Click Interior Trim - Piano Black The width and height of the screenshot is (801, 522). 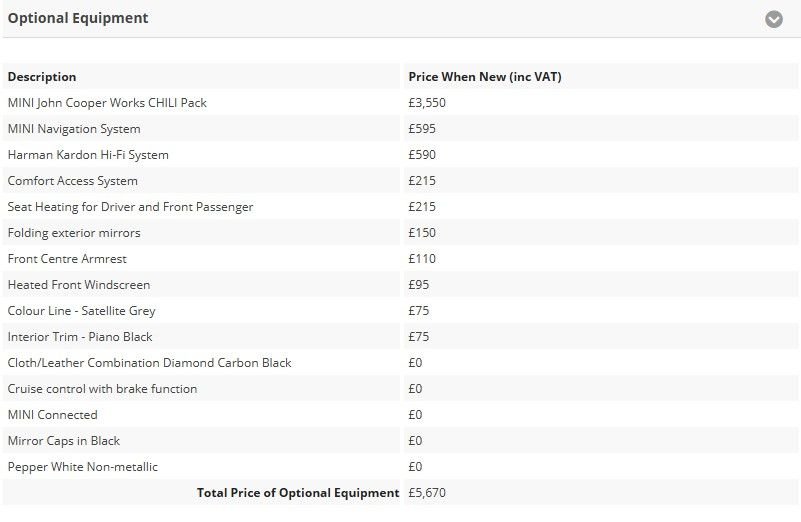coord(80,337)
